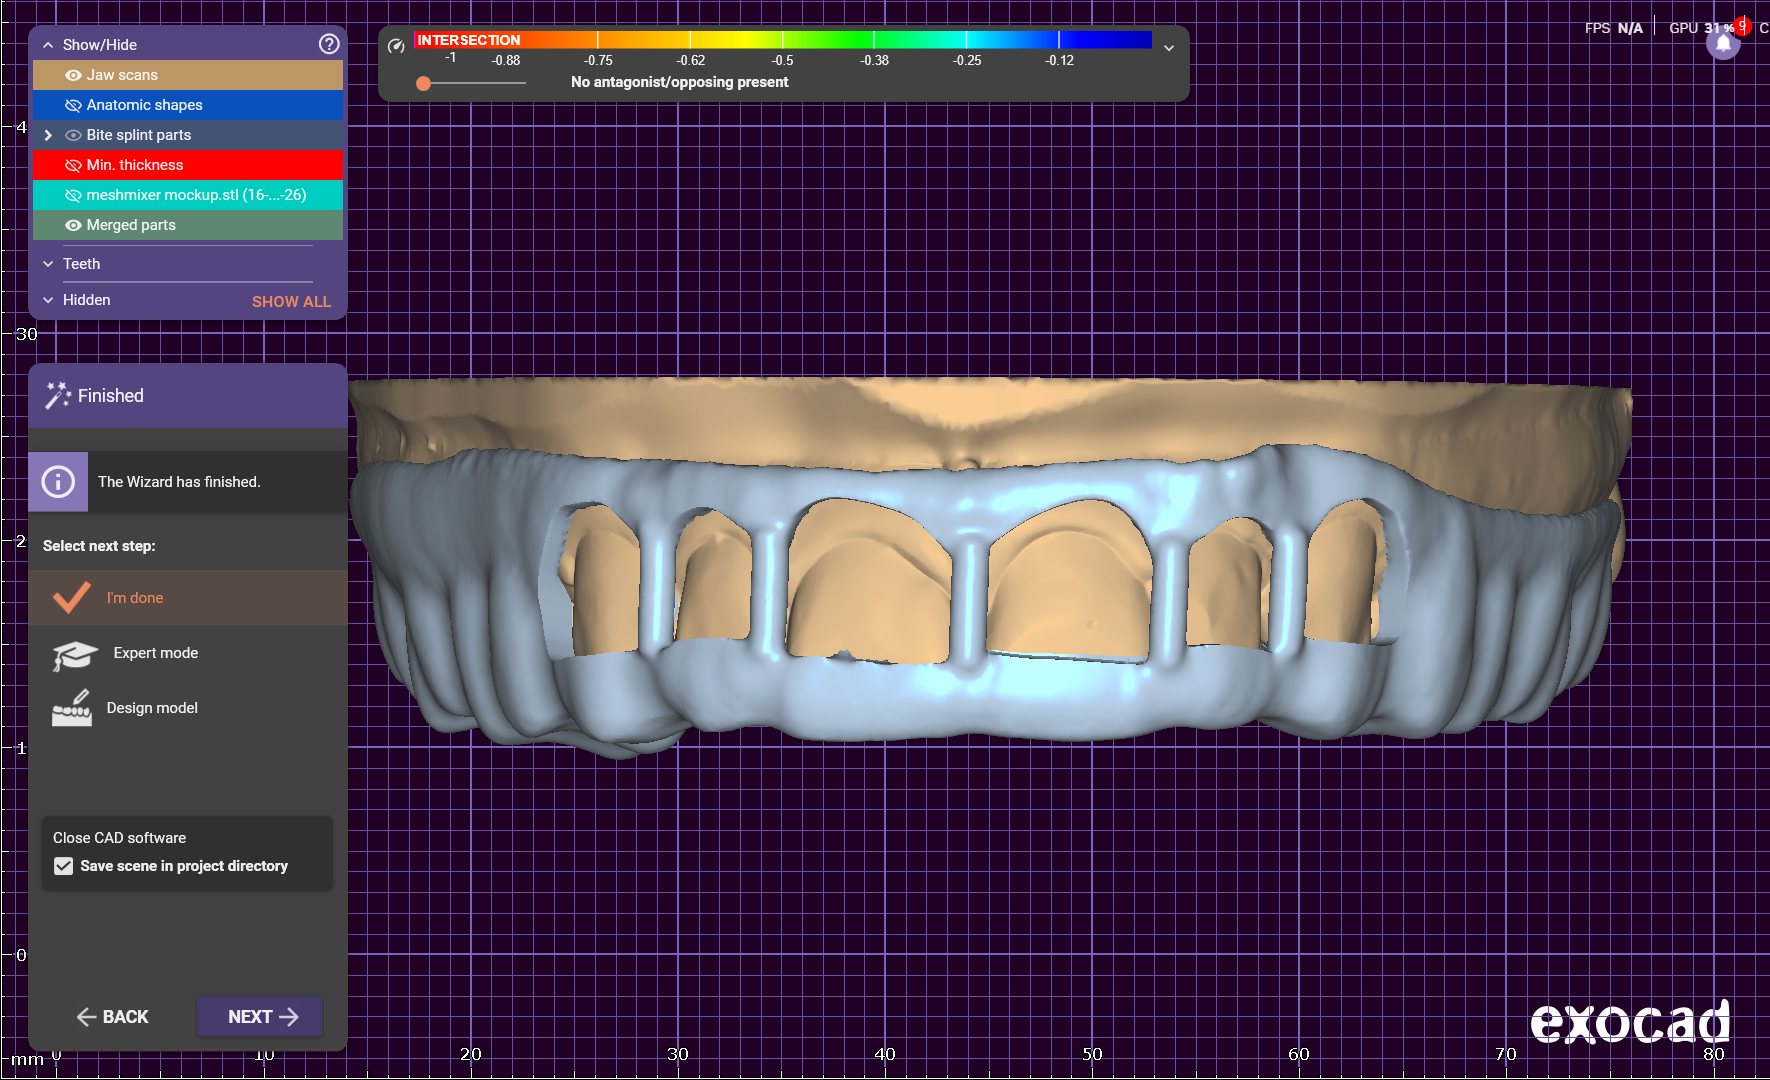This screenshot has height=1080, width=1770.
Task: Open the notification bell icon
Action: click(1723, 44)
